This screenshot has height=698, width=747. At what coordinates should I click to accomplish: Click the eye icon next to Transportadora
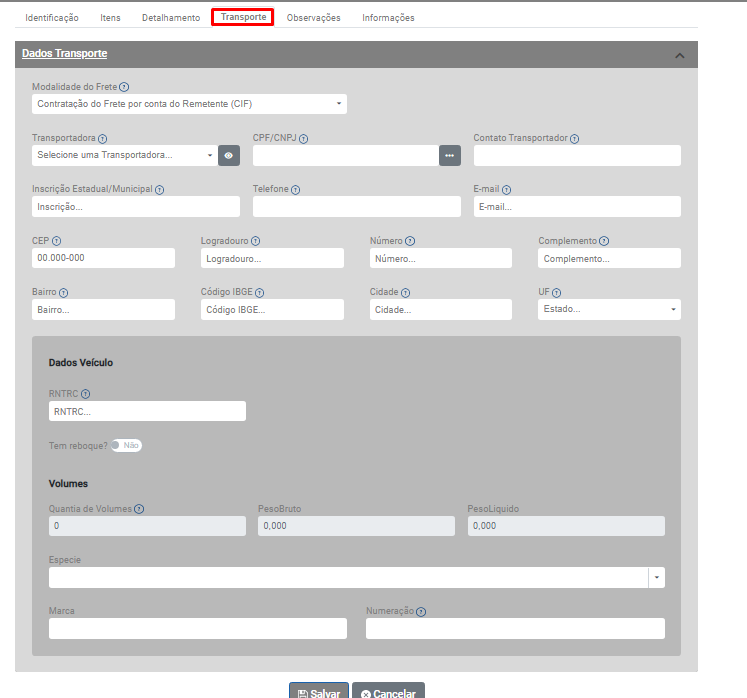(229, 155)
